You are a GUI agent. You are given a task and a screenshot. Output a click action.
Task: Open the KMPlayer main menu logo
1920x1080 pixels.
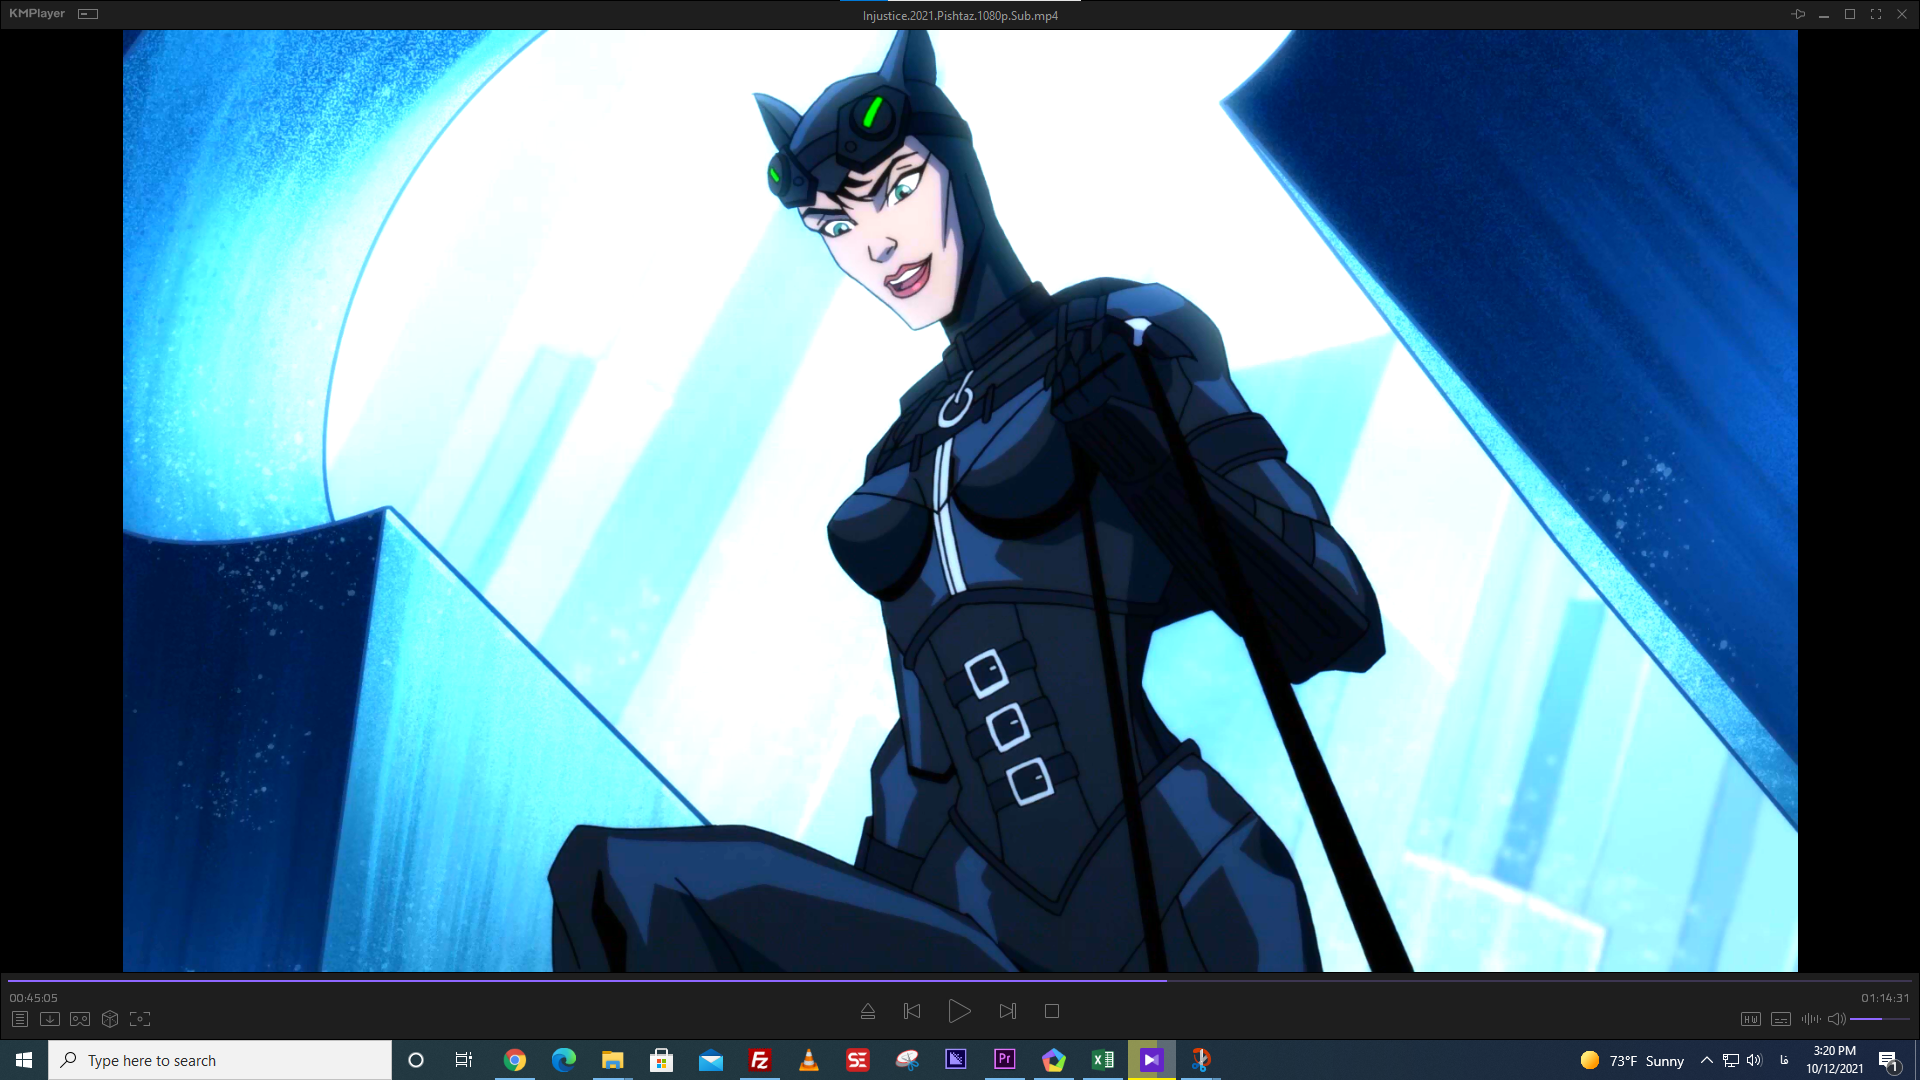[x=36, y=14]
